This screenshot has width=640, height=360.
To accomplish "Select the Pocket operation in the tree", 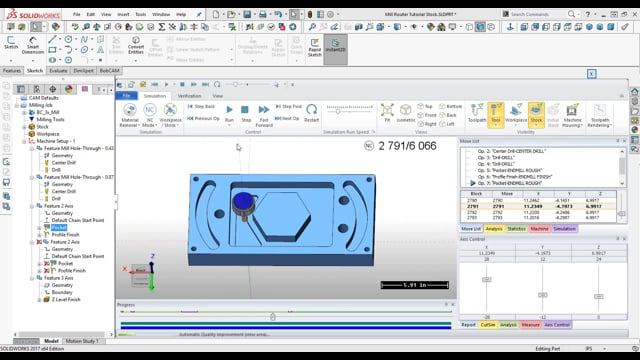I will (59, 228).
